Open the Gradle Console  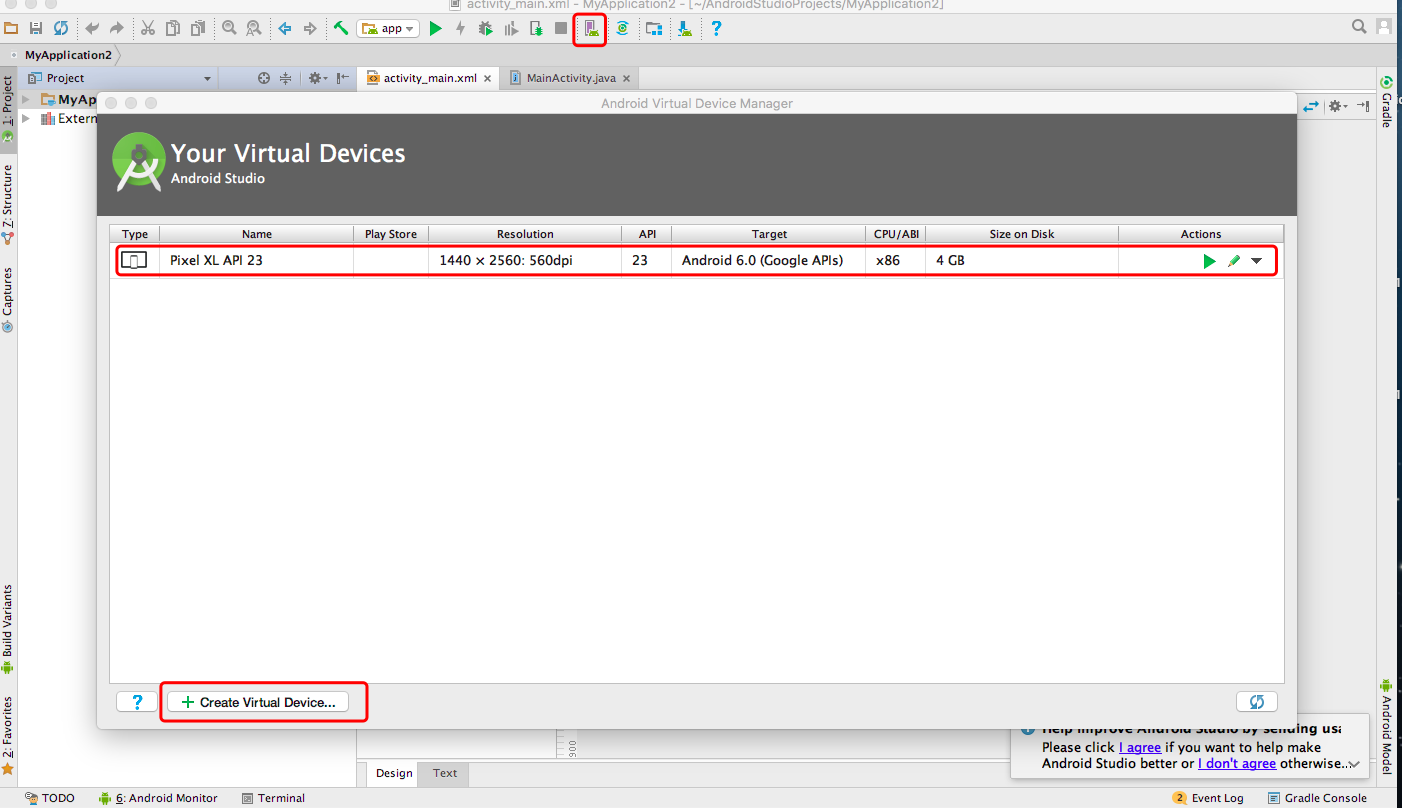pyautogui.click(x=1317, y=798)
